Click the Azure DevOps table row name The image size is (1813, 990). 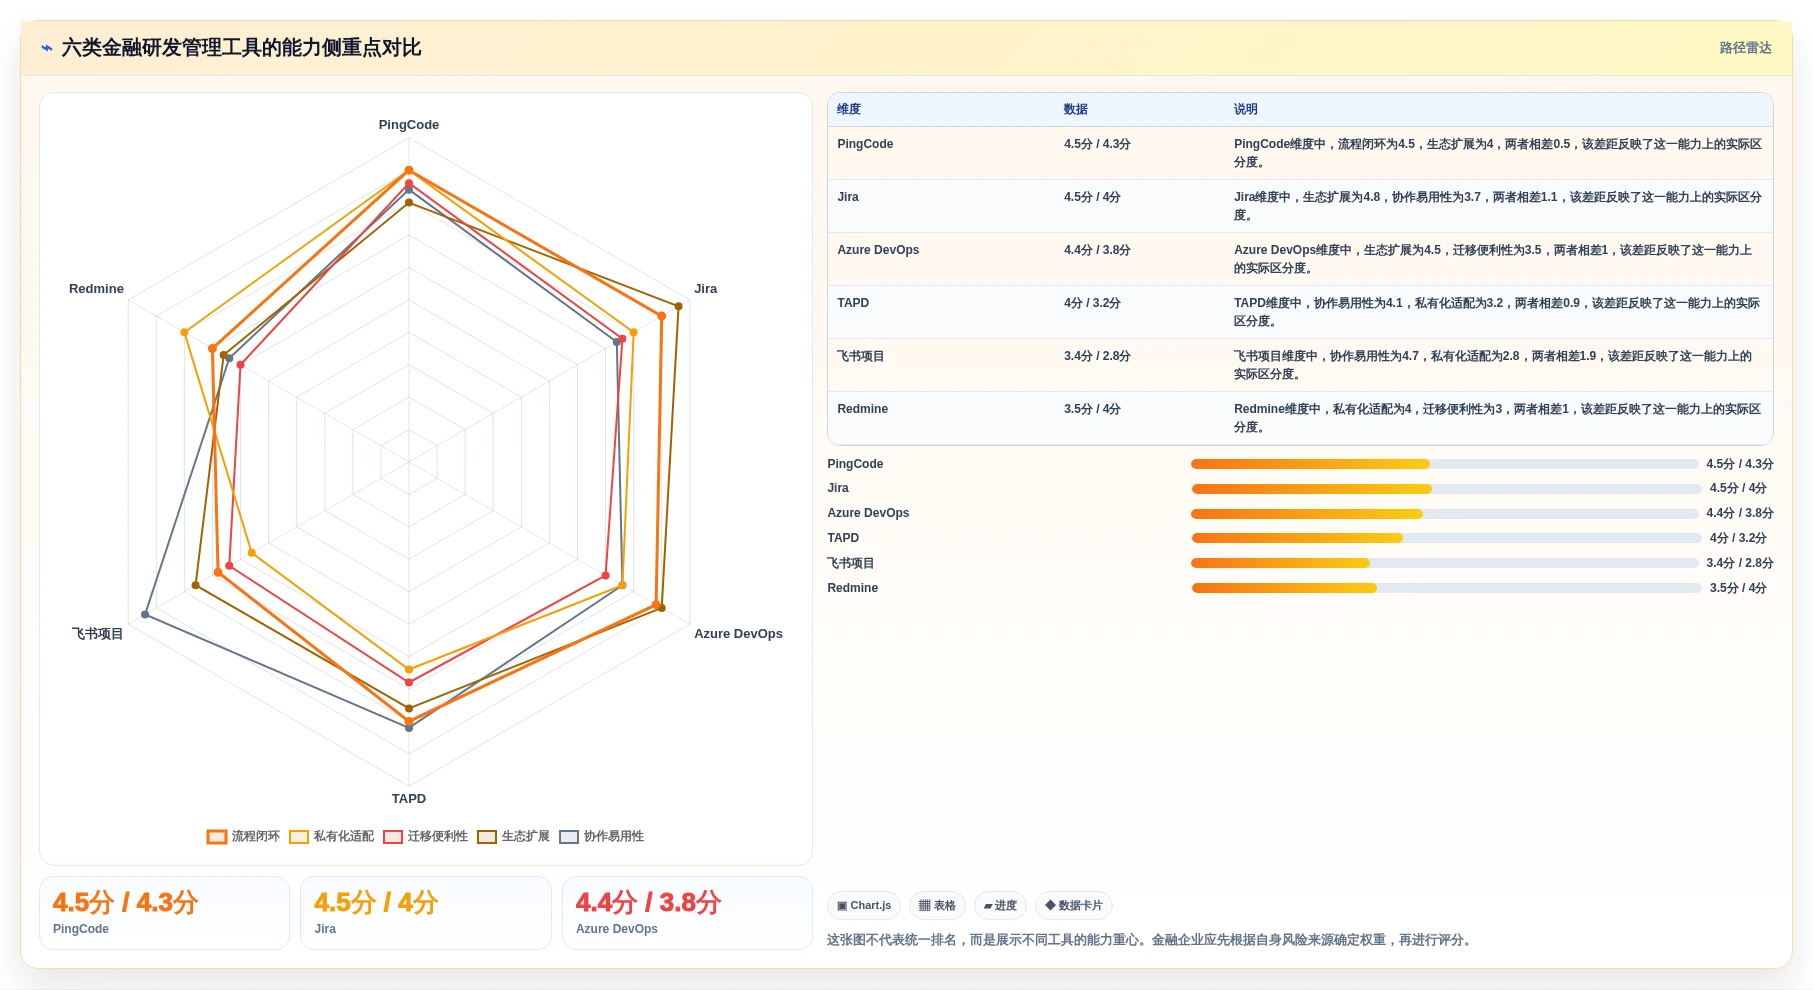click(878, 250)
